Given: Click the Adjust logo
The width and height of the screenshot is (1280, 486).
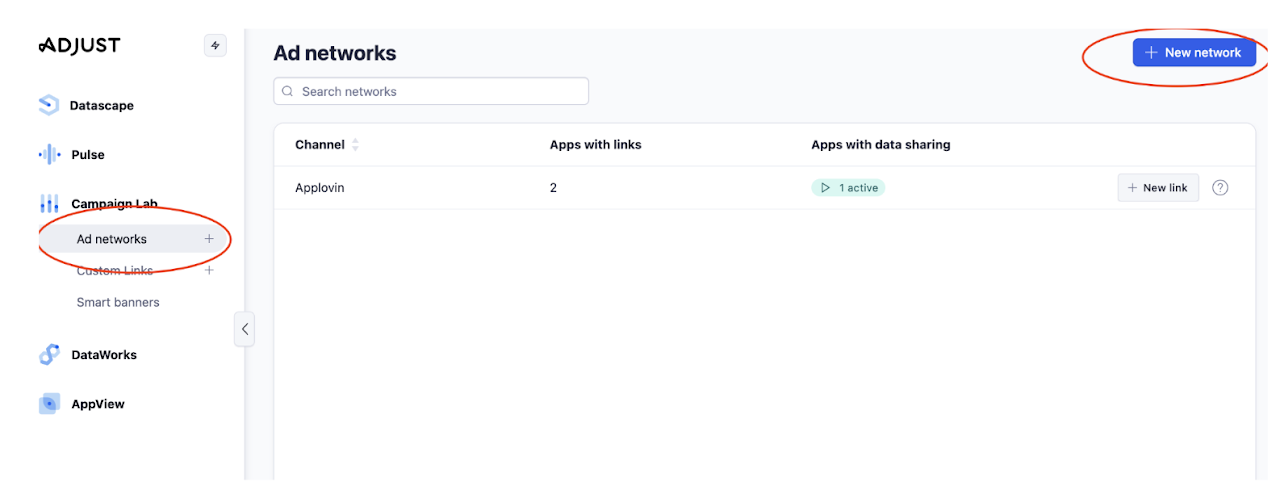Looking at the screenshot, I should [x=79, y=46].
